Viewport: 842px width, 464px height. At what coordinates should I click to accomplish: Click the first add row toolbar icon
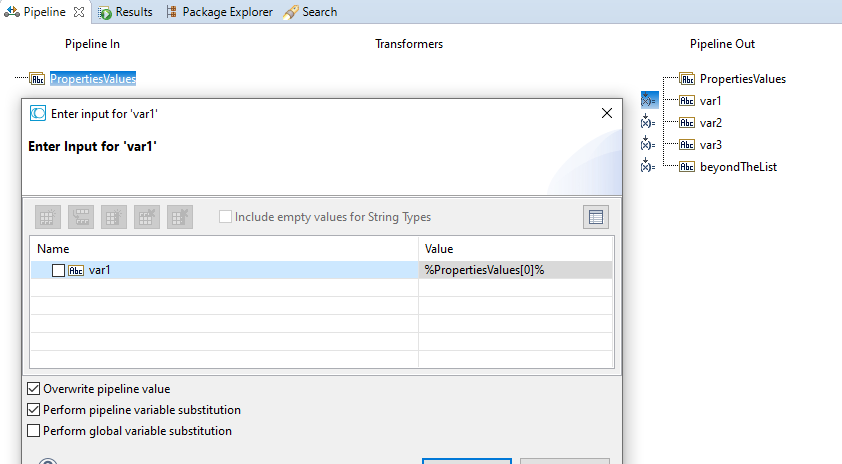48,218
